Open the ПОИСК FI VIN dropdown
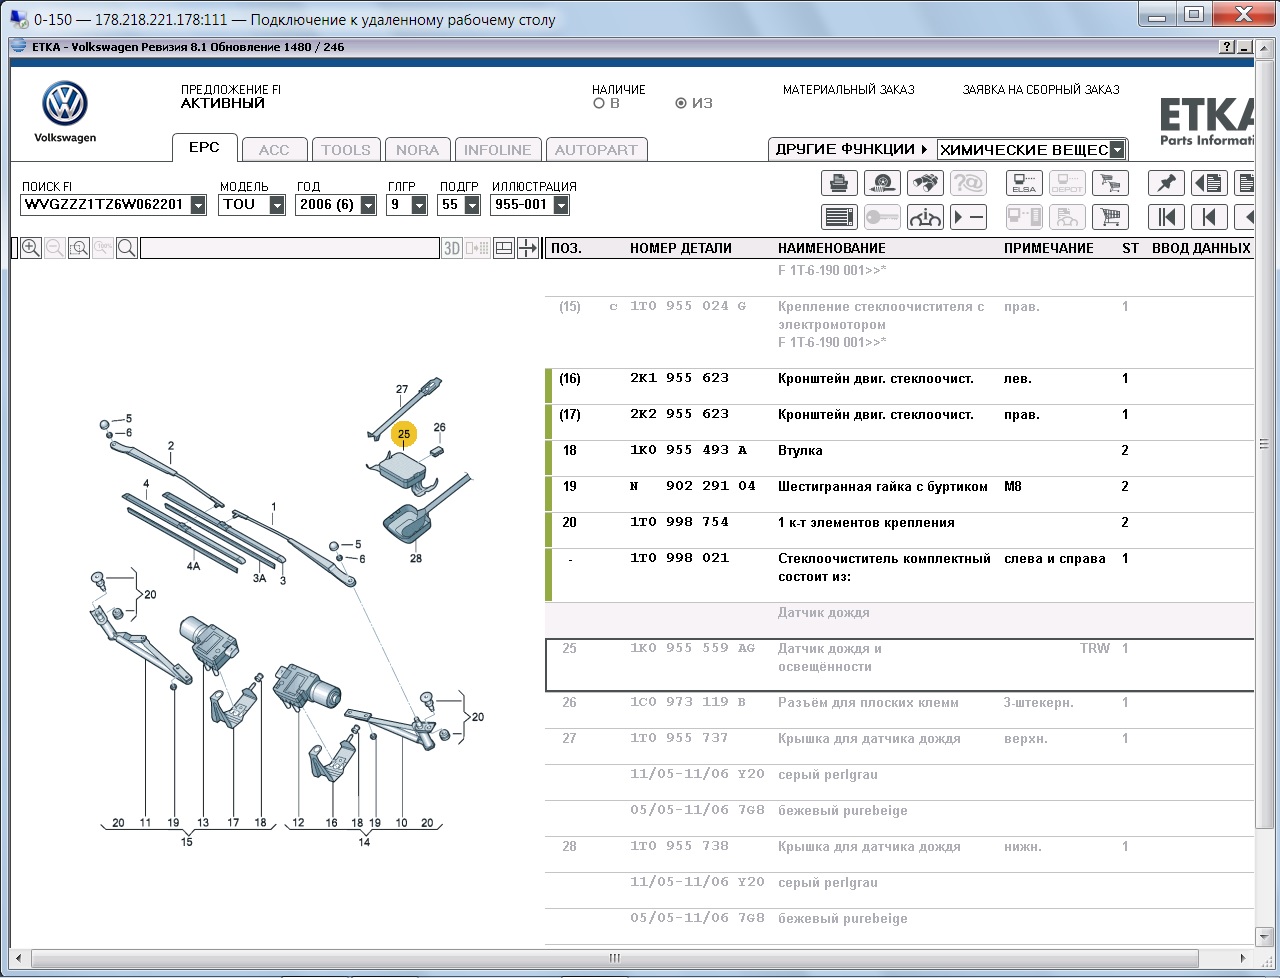1280x978 pixels. [198, 205]
